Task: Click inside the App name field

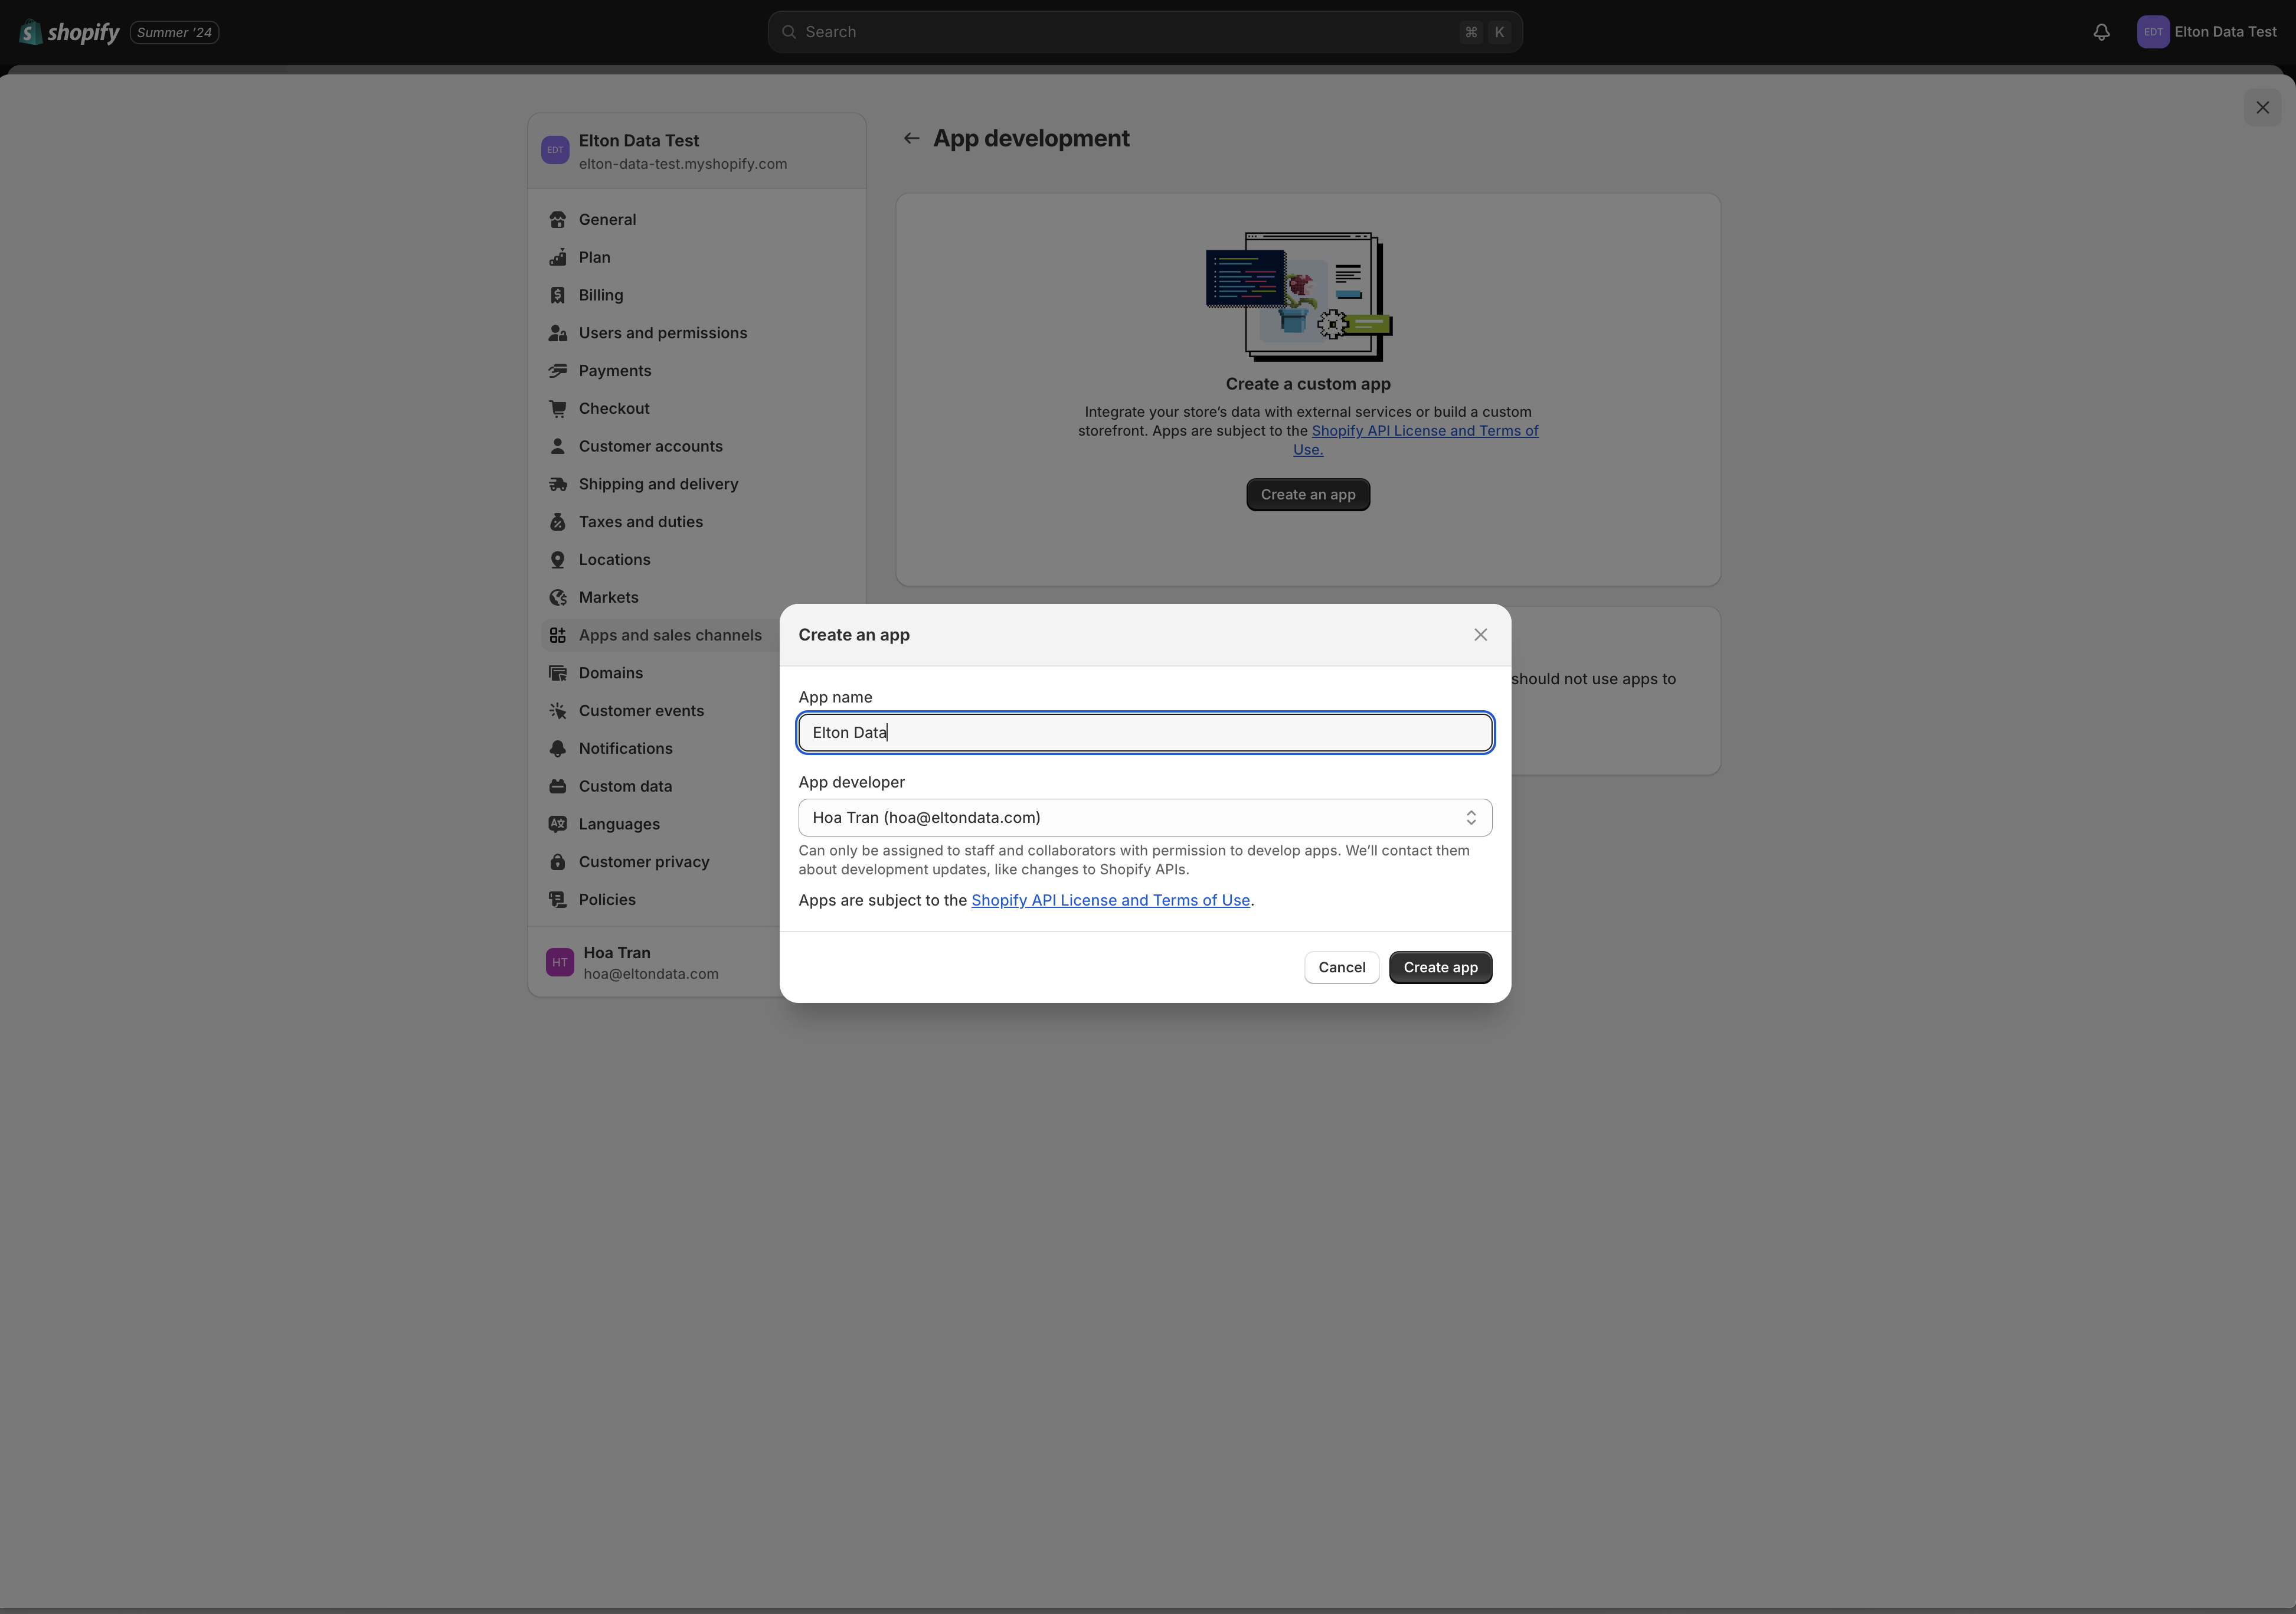Action: [x=1145, y=732]
